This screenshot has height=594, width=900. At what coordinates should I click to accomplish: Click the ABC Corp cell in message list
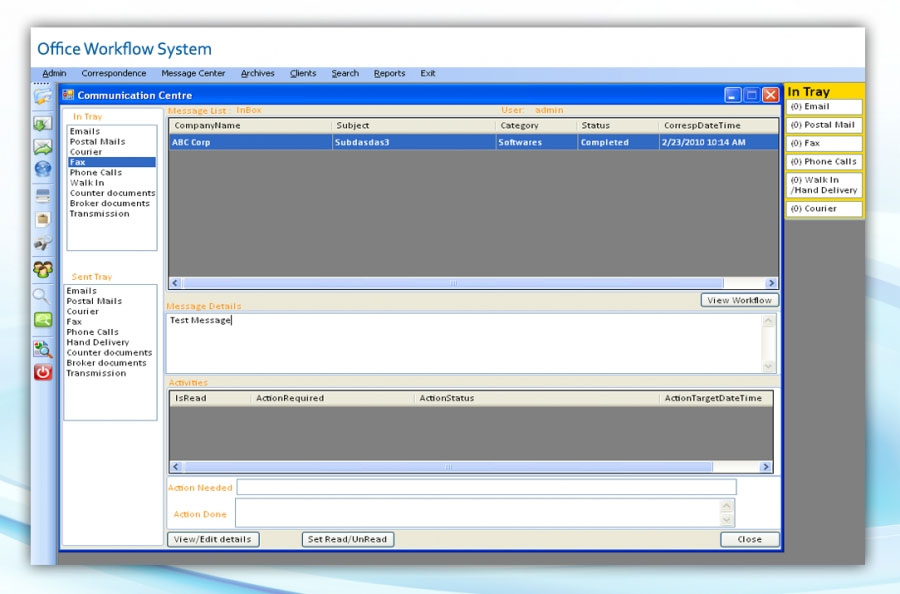(251, 142)
